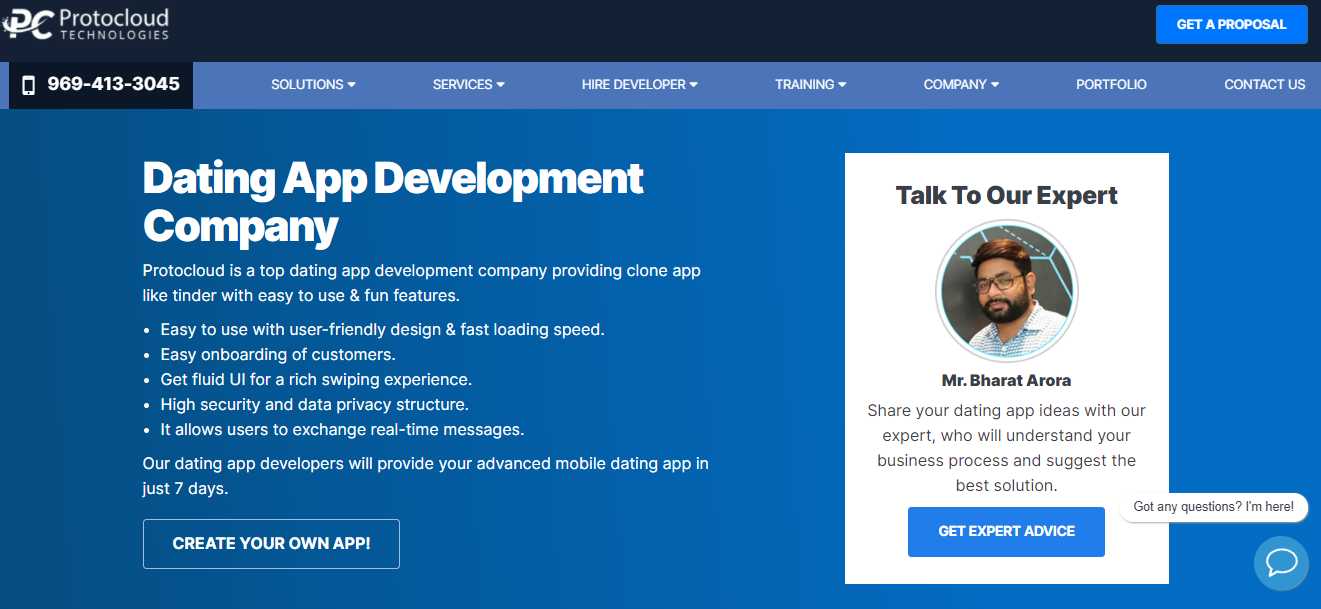Viewport: 1321px width, 609px height.
Task: Click the Create Your Own App button
Action: 271,544
